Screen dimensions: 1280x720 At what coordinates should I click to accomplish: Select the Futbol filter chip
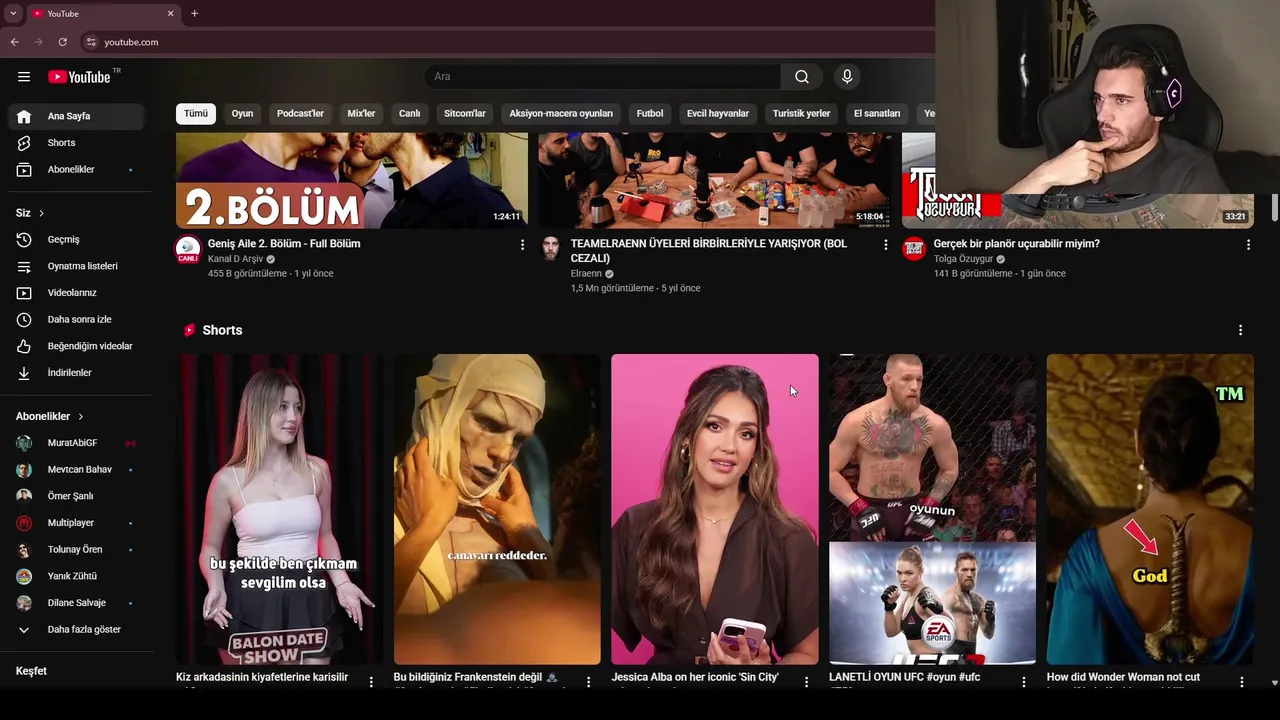click(x=650, y=114)
